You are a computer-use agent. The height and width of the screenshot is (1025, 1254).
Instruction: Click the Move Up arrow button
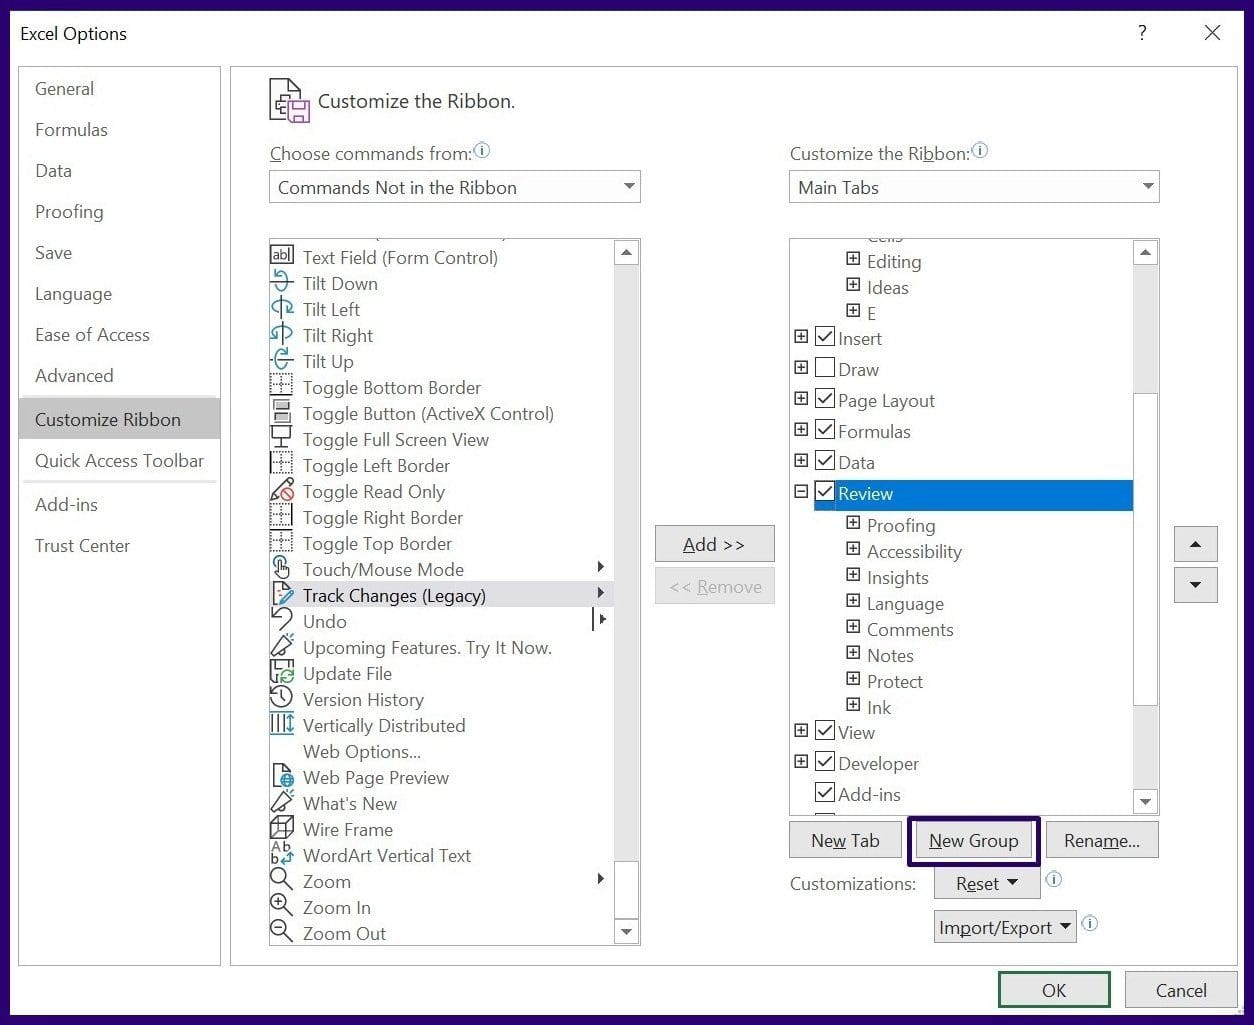click(1196, 544)
